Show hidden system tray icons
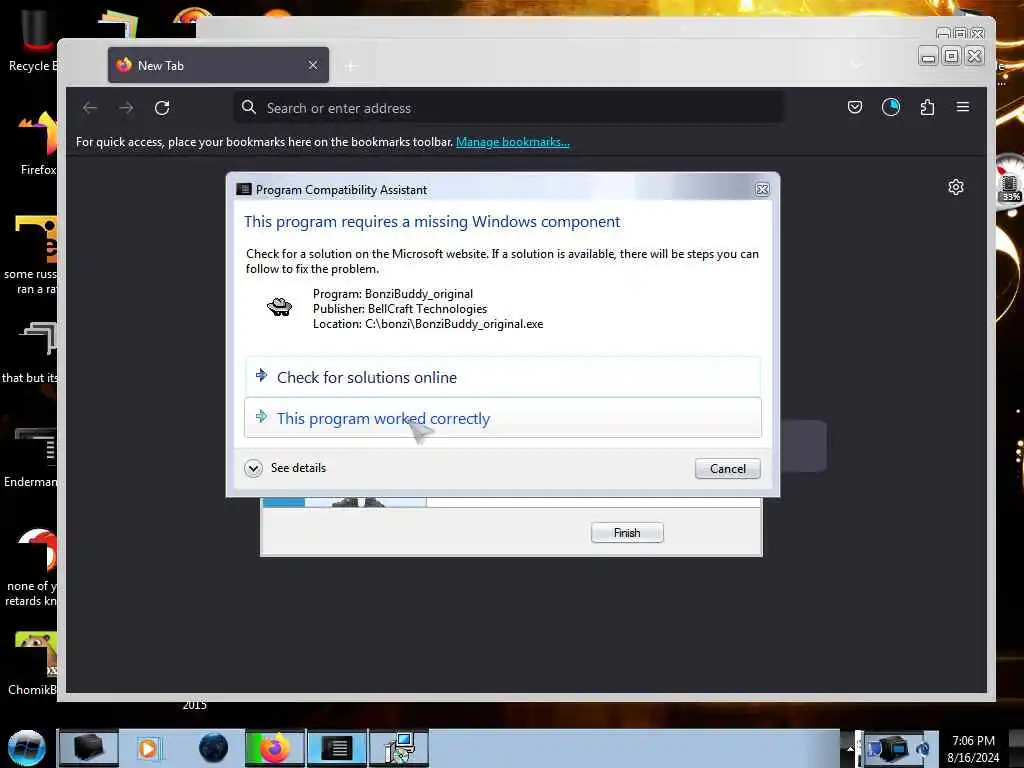Viewport: 1024px width, 768px height. pyautogui.click(x=850, y=748)
